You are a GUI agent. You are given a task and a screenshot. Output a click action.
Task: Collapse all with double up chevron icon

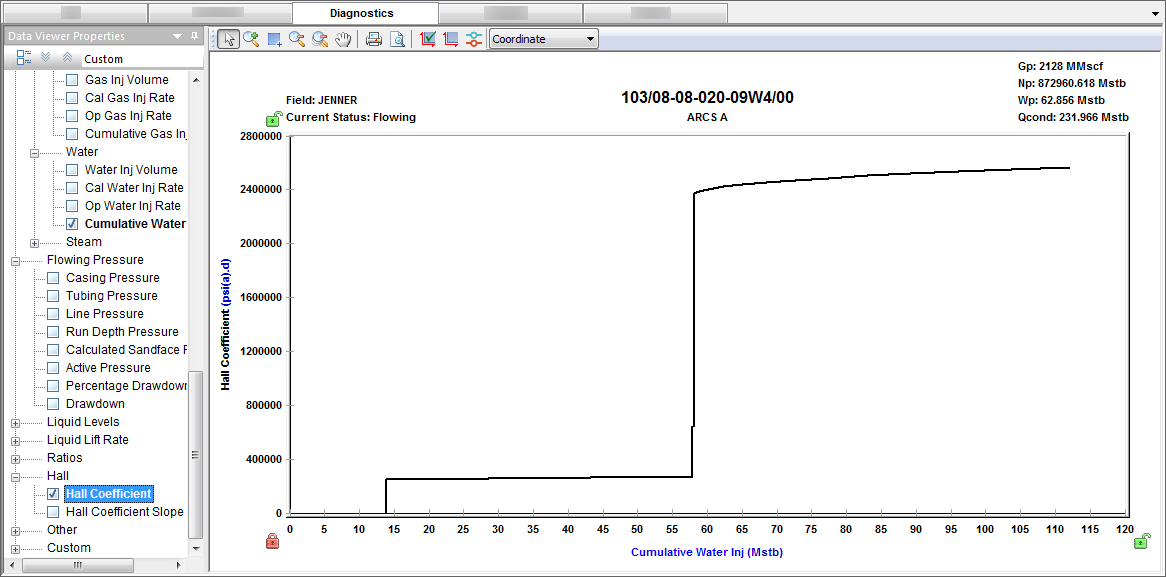click(x=66, y=58)
